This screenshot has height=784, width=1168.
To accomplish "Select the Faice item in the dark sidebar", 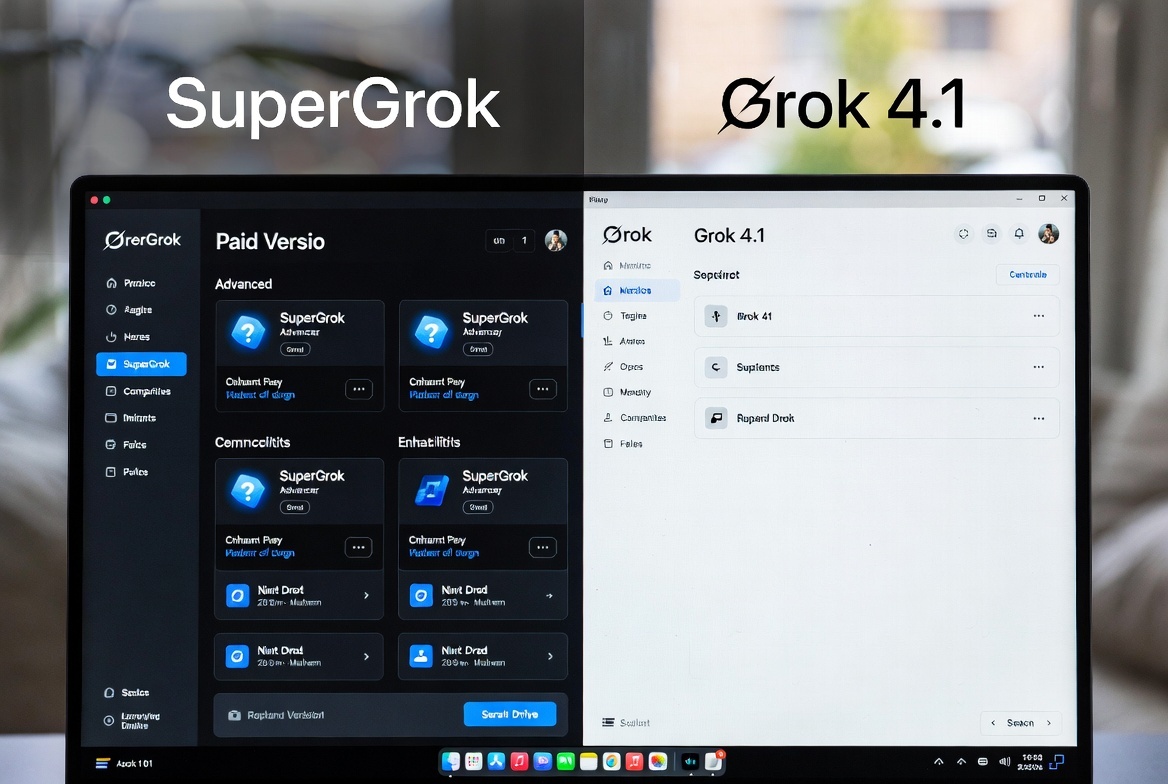I will click(126, 445).
